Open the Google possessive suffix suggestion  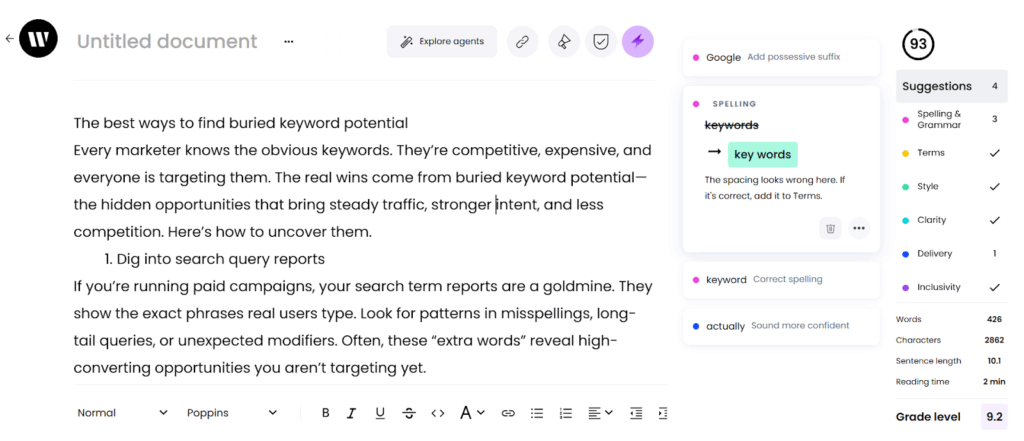click(x=781, y=57)
